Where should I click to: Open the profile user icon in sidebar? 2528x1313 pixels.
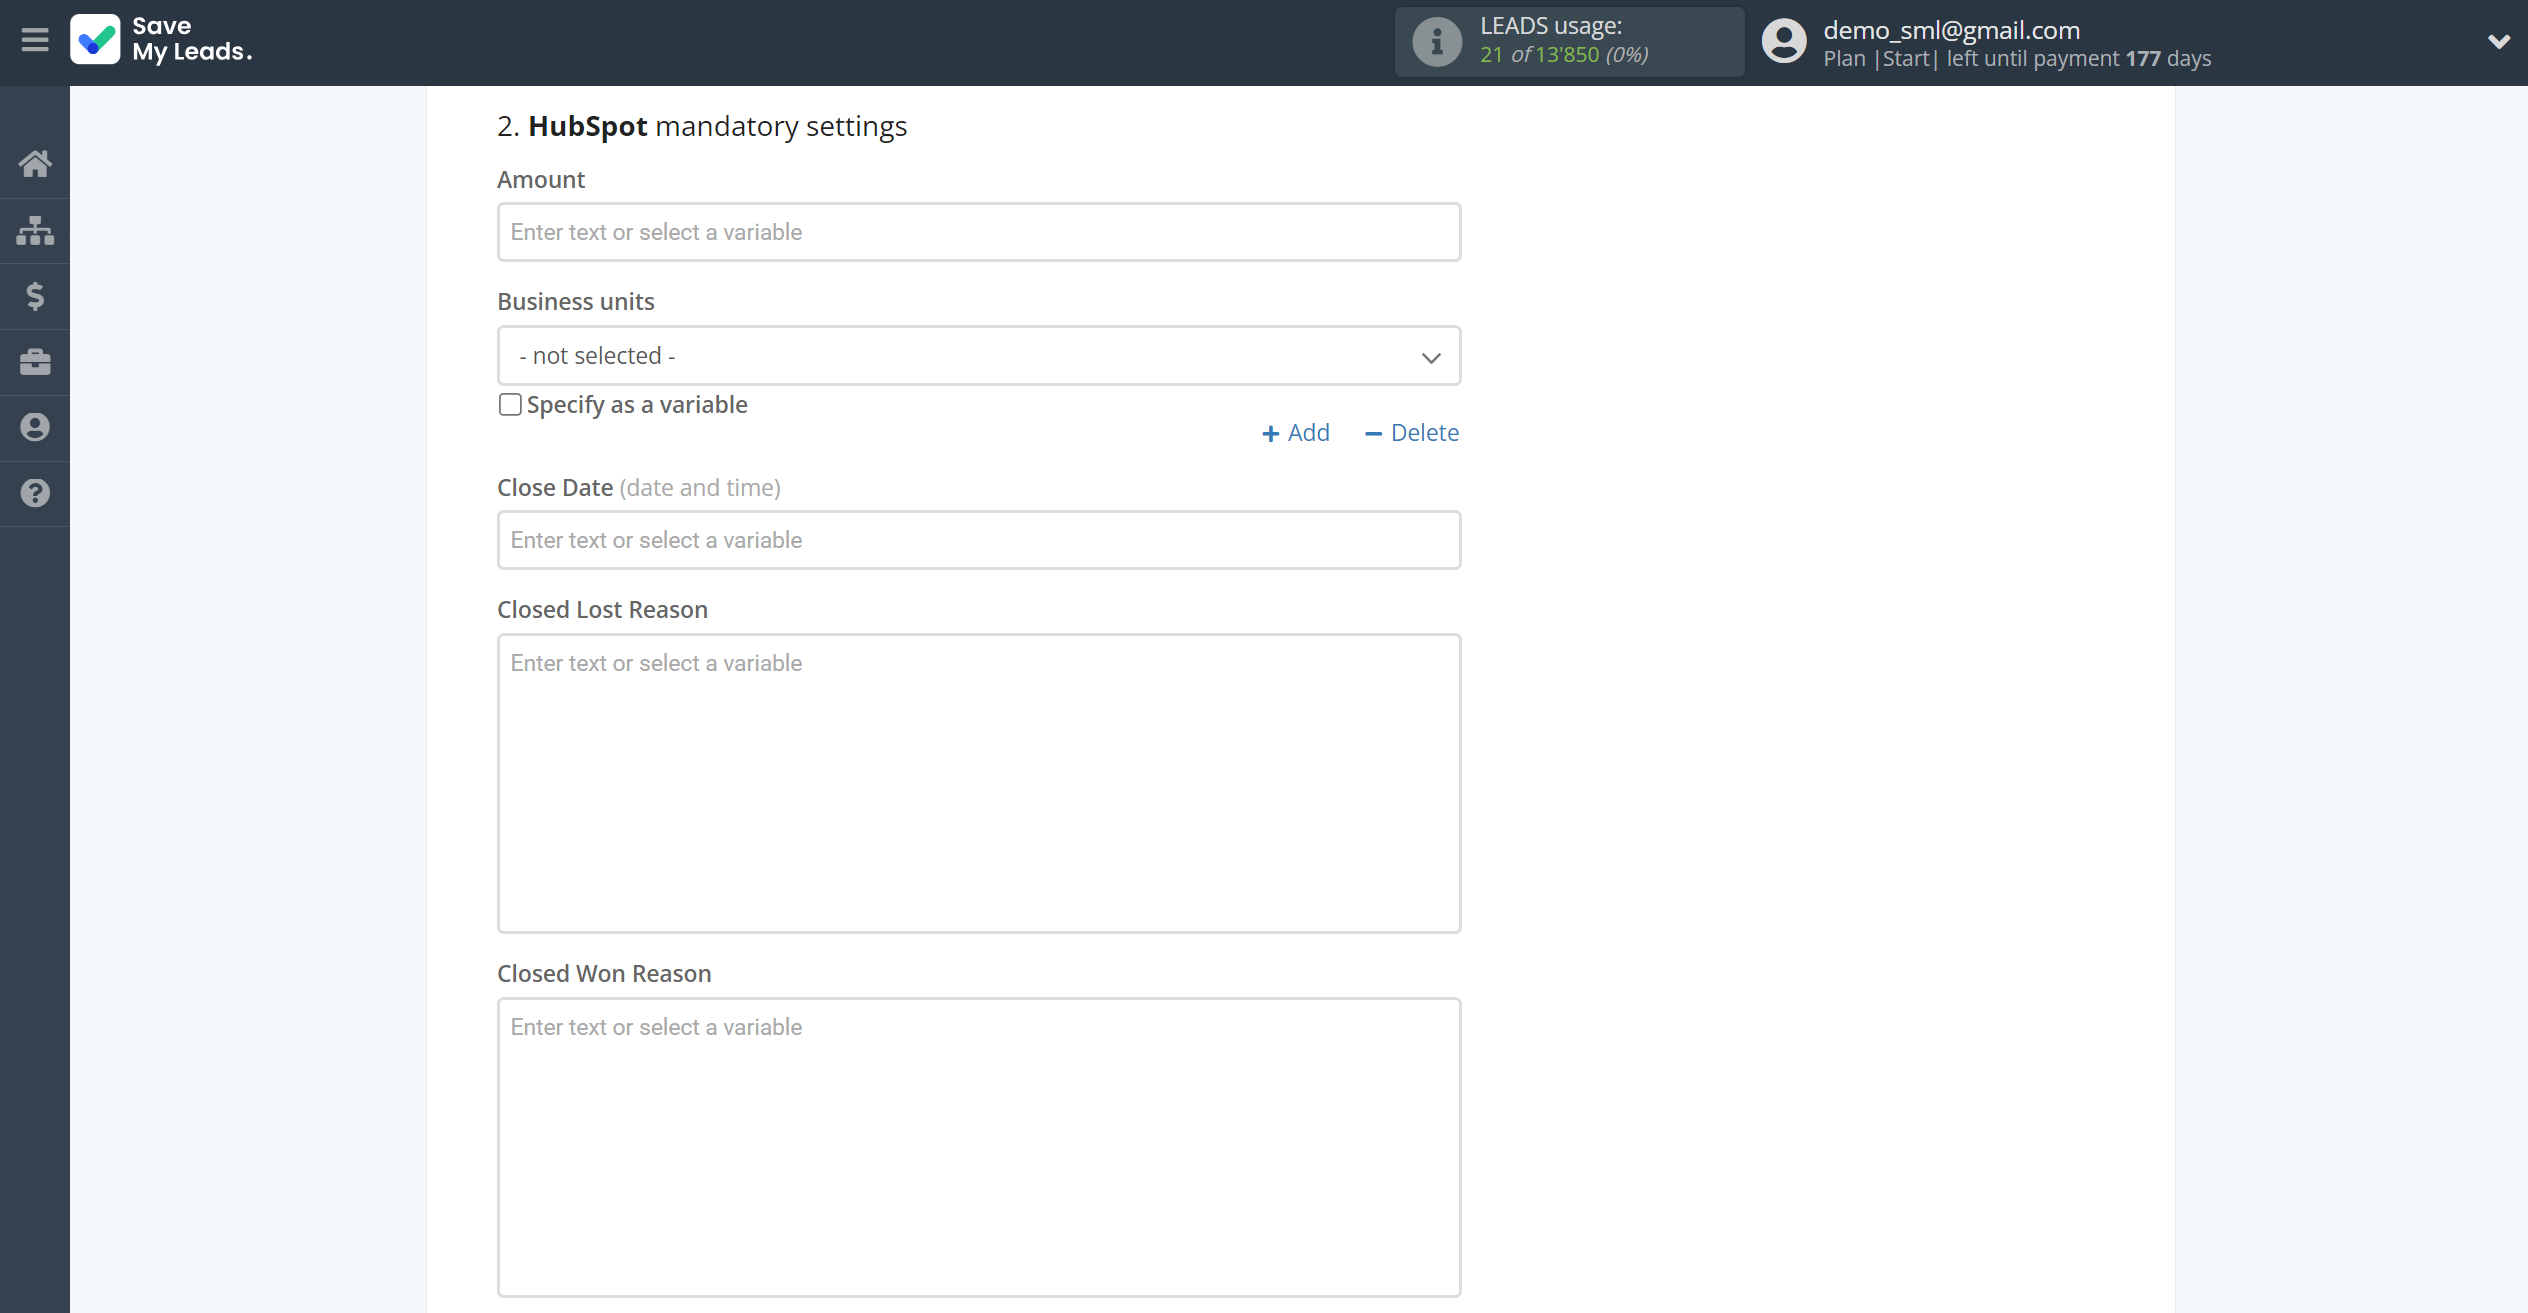pos(35,428)
